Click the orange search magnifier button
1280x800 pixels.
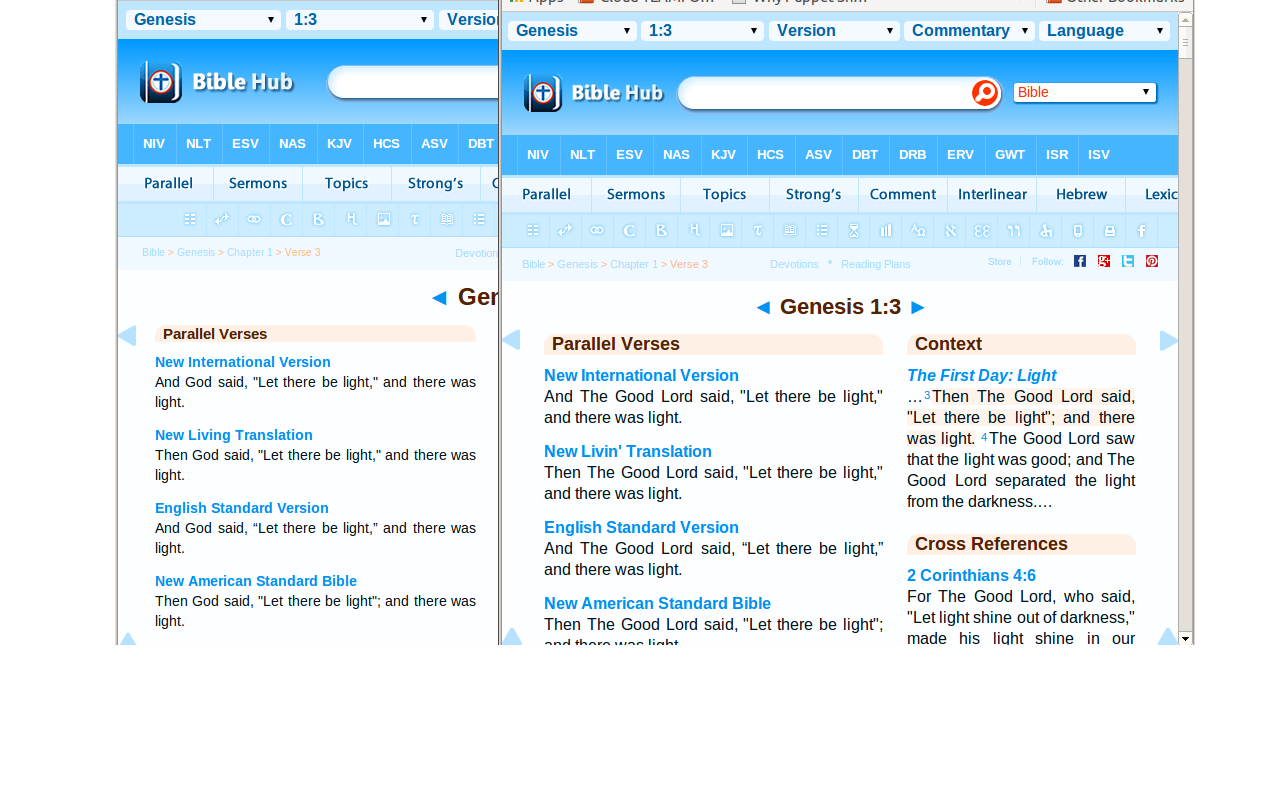coord(985,93)
